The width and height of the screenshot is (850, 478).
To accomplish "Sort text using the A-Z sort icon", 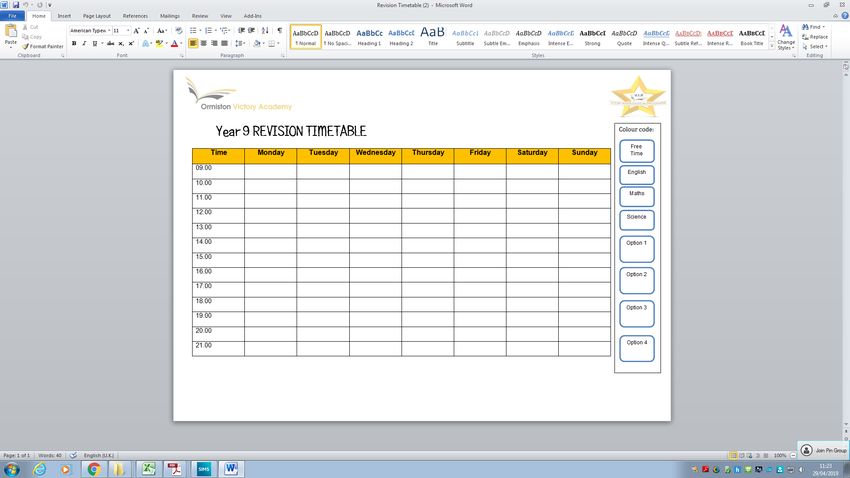I will pyautogui.click(x=265, y=31).
